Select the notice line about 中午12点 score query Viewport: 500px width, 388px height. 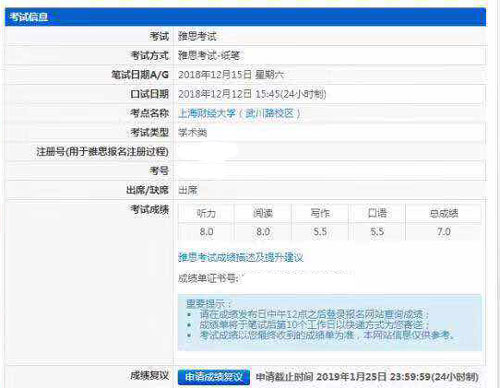pos(314,314)
